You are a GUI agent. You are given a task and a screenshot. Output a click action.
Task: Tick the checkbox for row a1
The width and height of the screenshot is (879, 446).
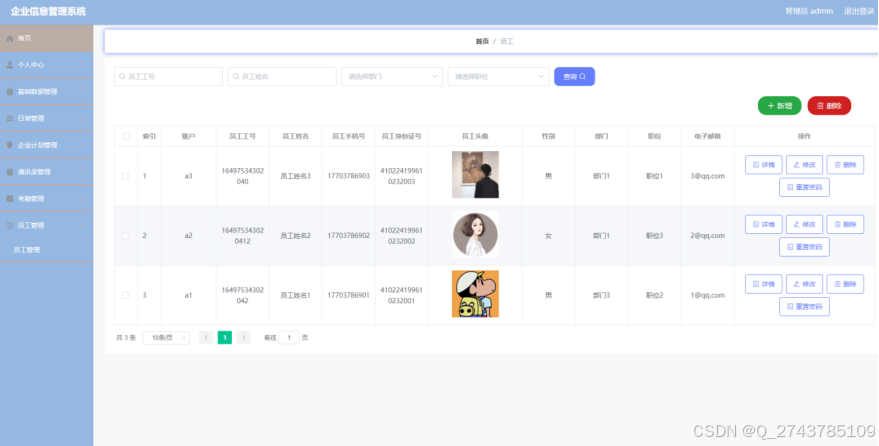pos(126,296)
